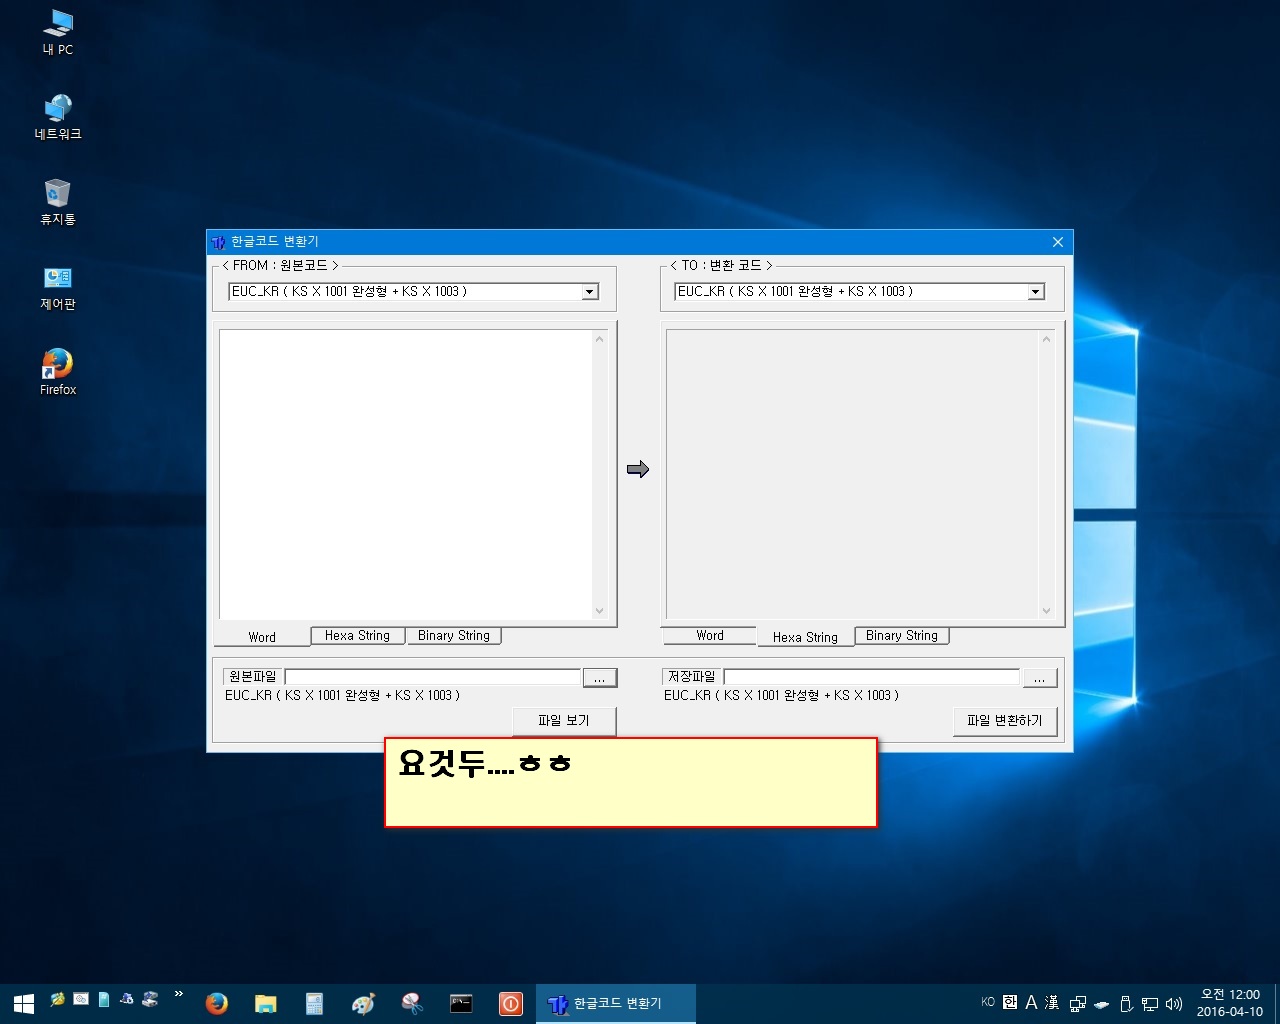Click the KO language indicator in the tray
The width and height of the screenshot is (1280, 1024).
[988, 1002]
